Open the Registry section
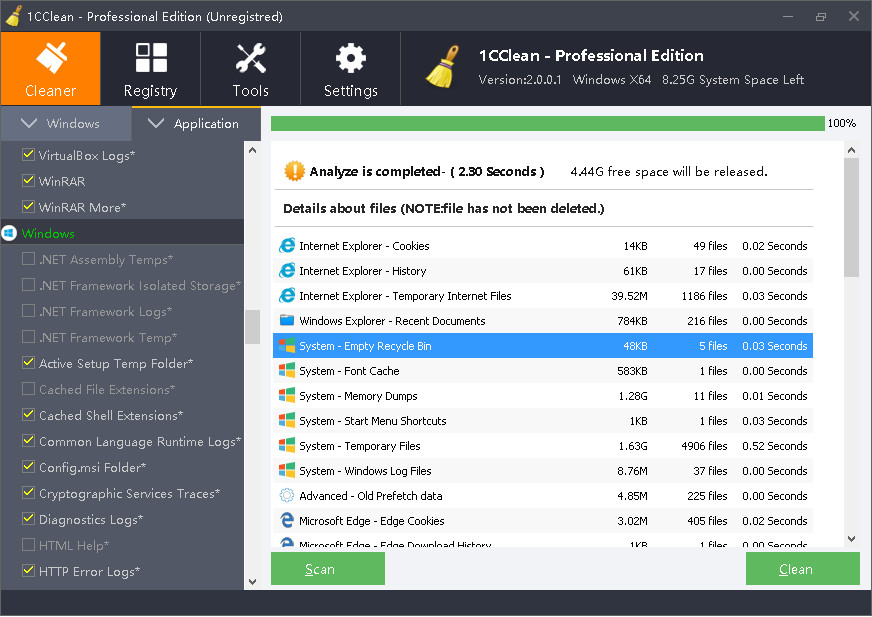Image resolution: width=872 pixels, height=617 pixels. point(150,68)
